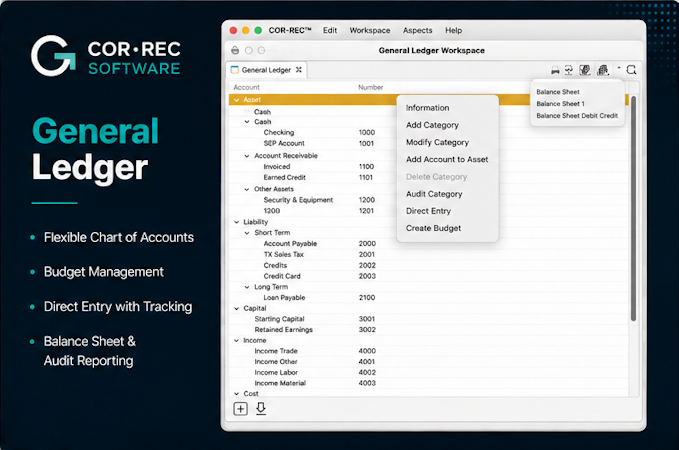Select the Income Other row
This screenshot has height=450, width=679.
click(x=429, y=362)
